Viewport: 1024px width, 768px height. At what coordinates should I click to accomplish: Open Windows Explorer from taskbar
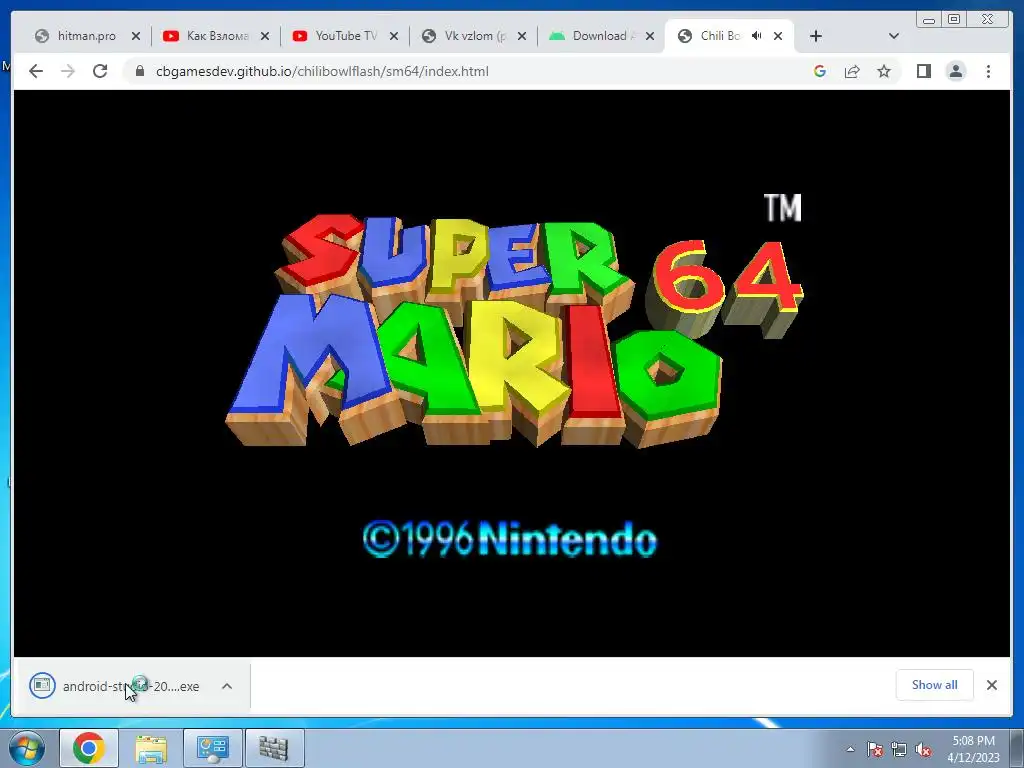pos(151,748)
